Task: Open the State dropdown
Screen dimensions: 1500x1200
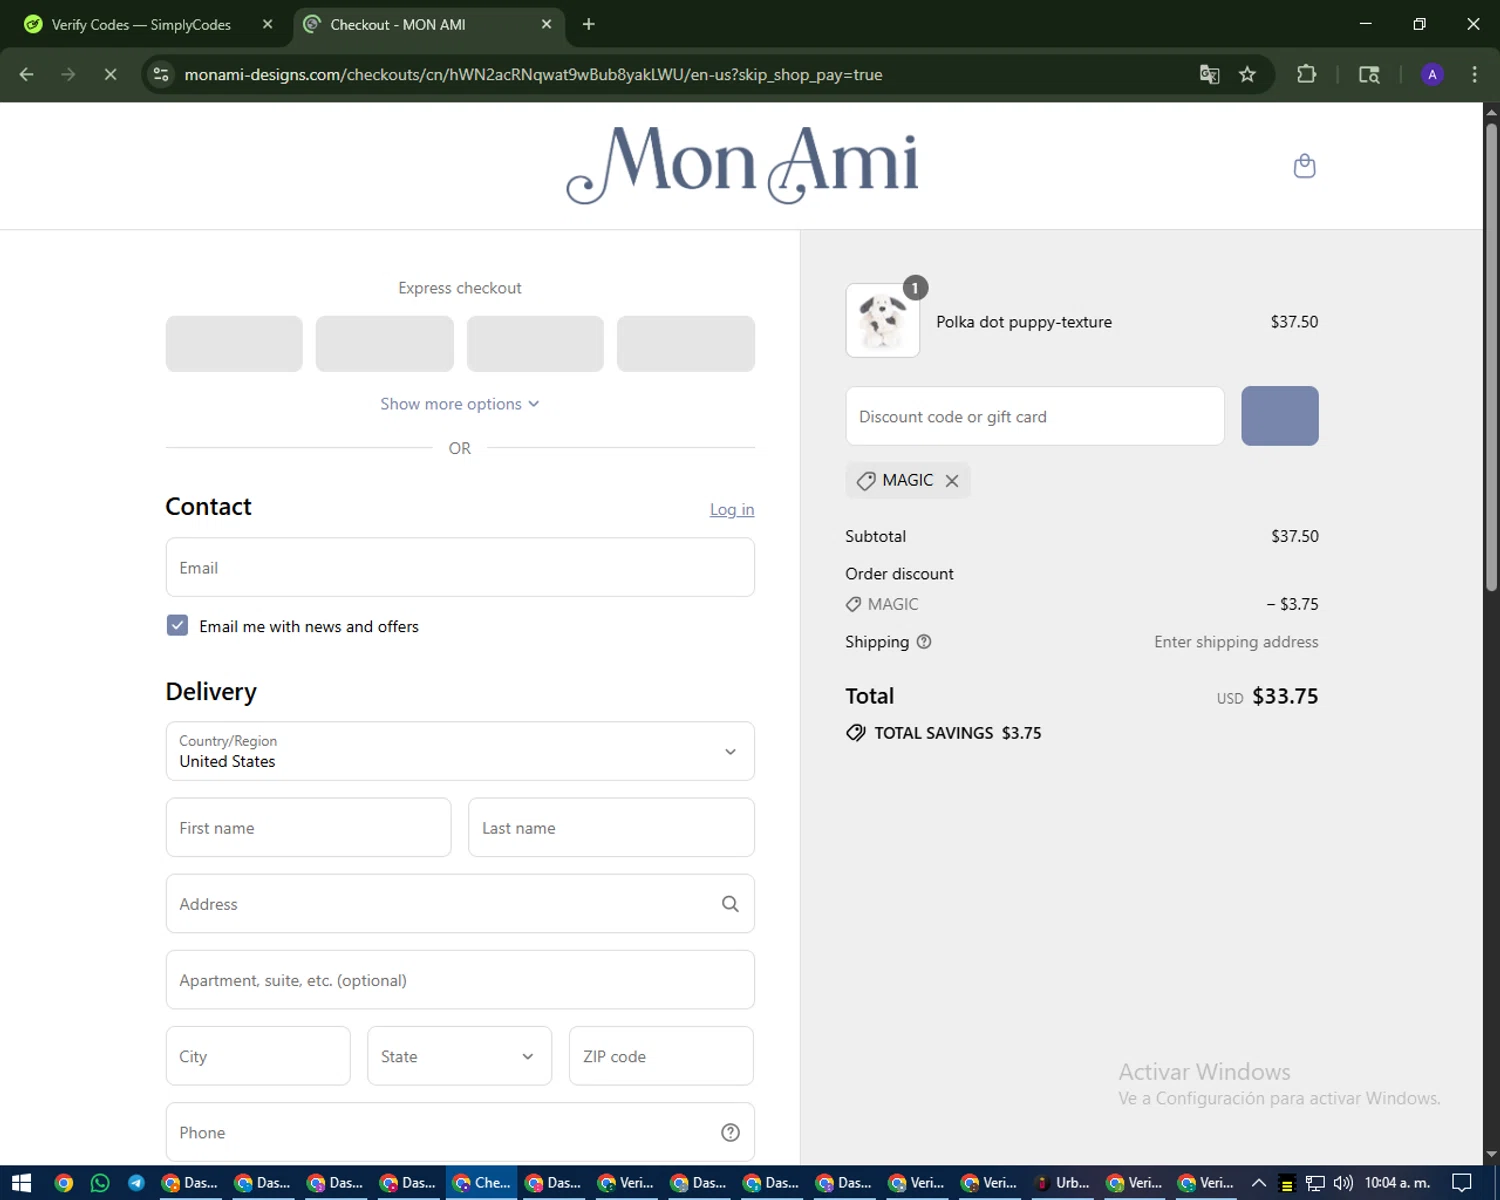Action: click(x=459, y=1056)
